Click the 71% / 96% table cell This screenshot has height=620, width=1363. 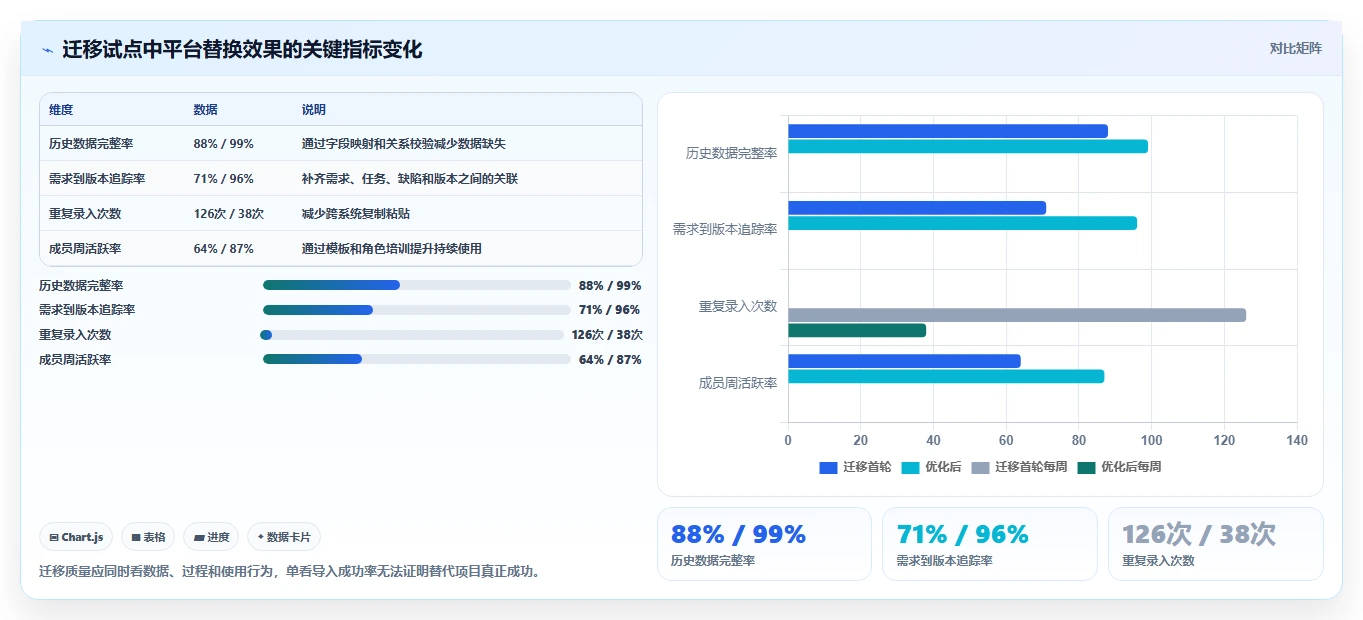point(223,178)
